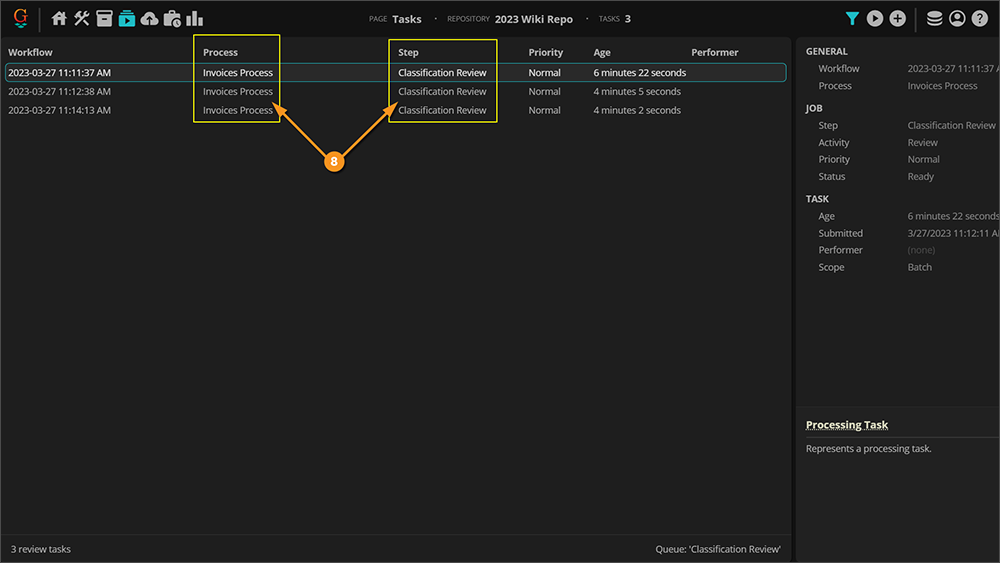Sort by the Age column header
The image size is (1000, 563).
click(x=602, y=52)
